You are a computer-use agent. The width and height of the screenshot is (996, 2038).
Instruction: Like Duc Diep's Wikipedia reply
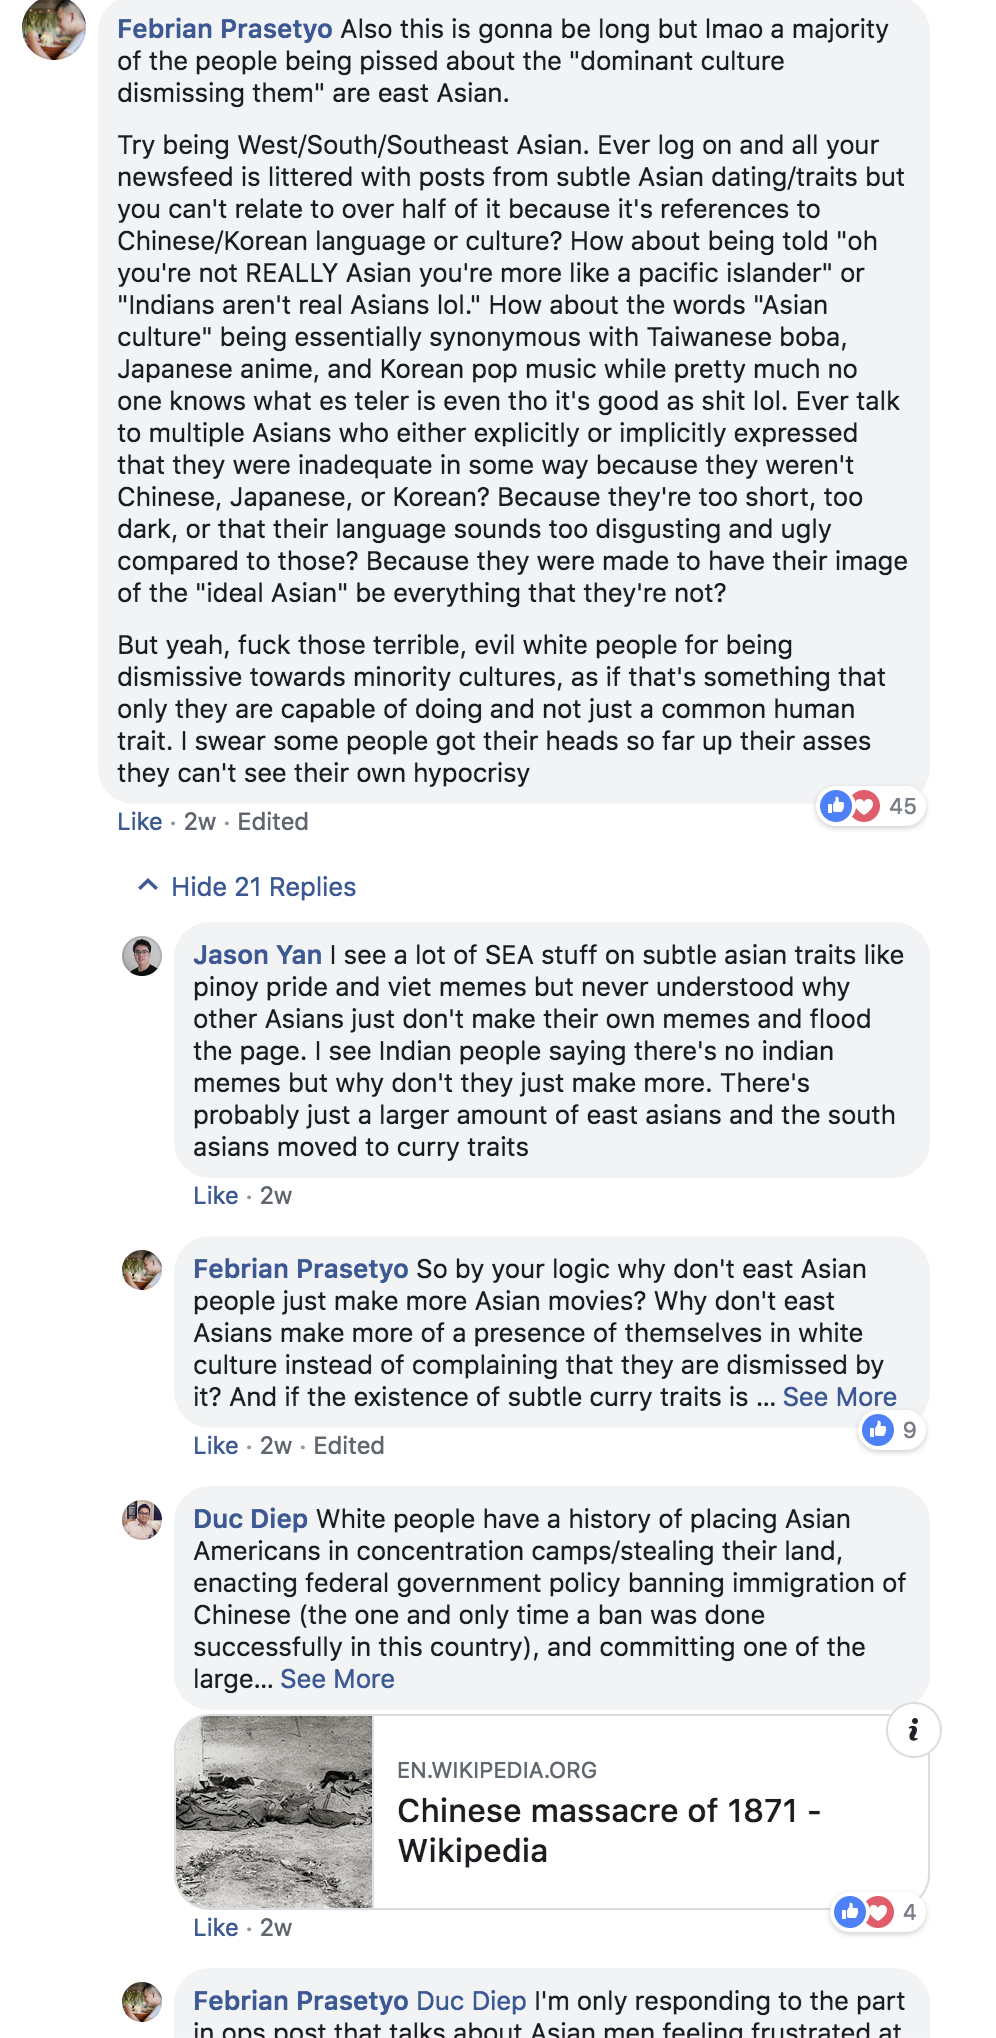pos(215,1928)
